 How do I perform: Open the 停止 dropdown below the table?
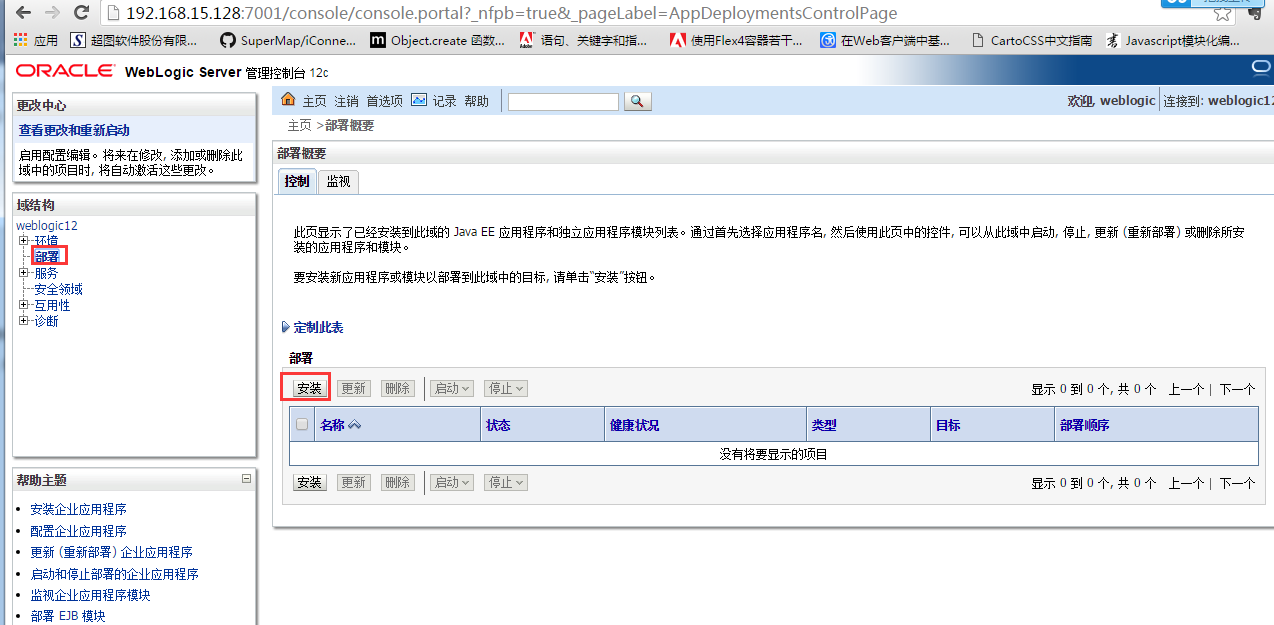[x=505, y=482]
